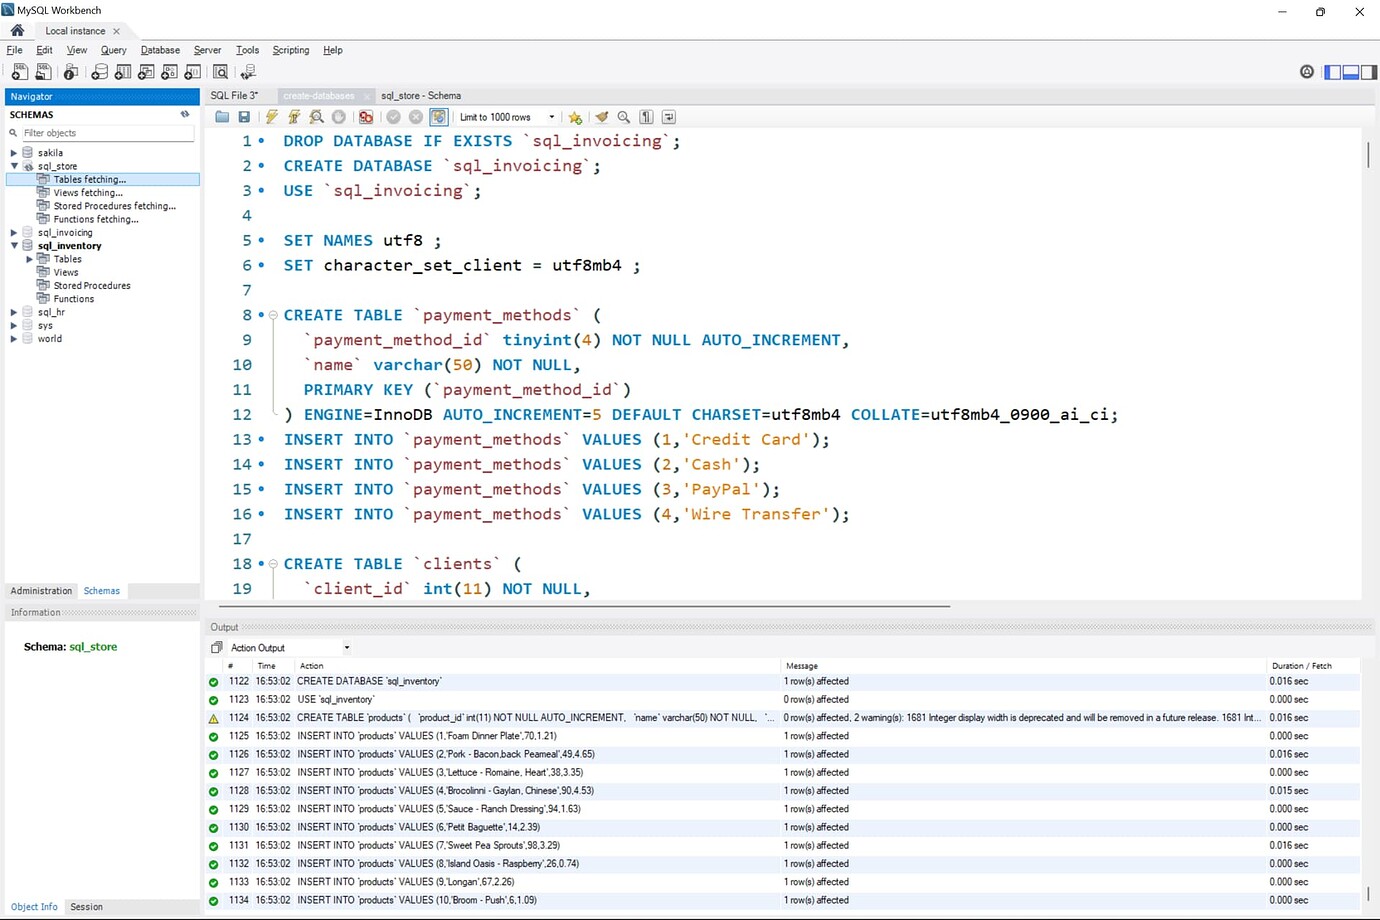Execute statement under cursor lightning icon
This screenshot has height=920, width=1380.
pos(294,117)
